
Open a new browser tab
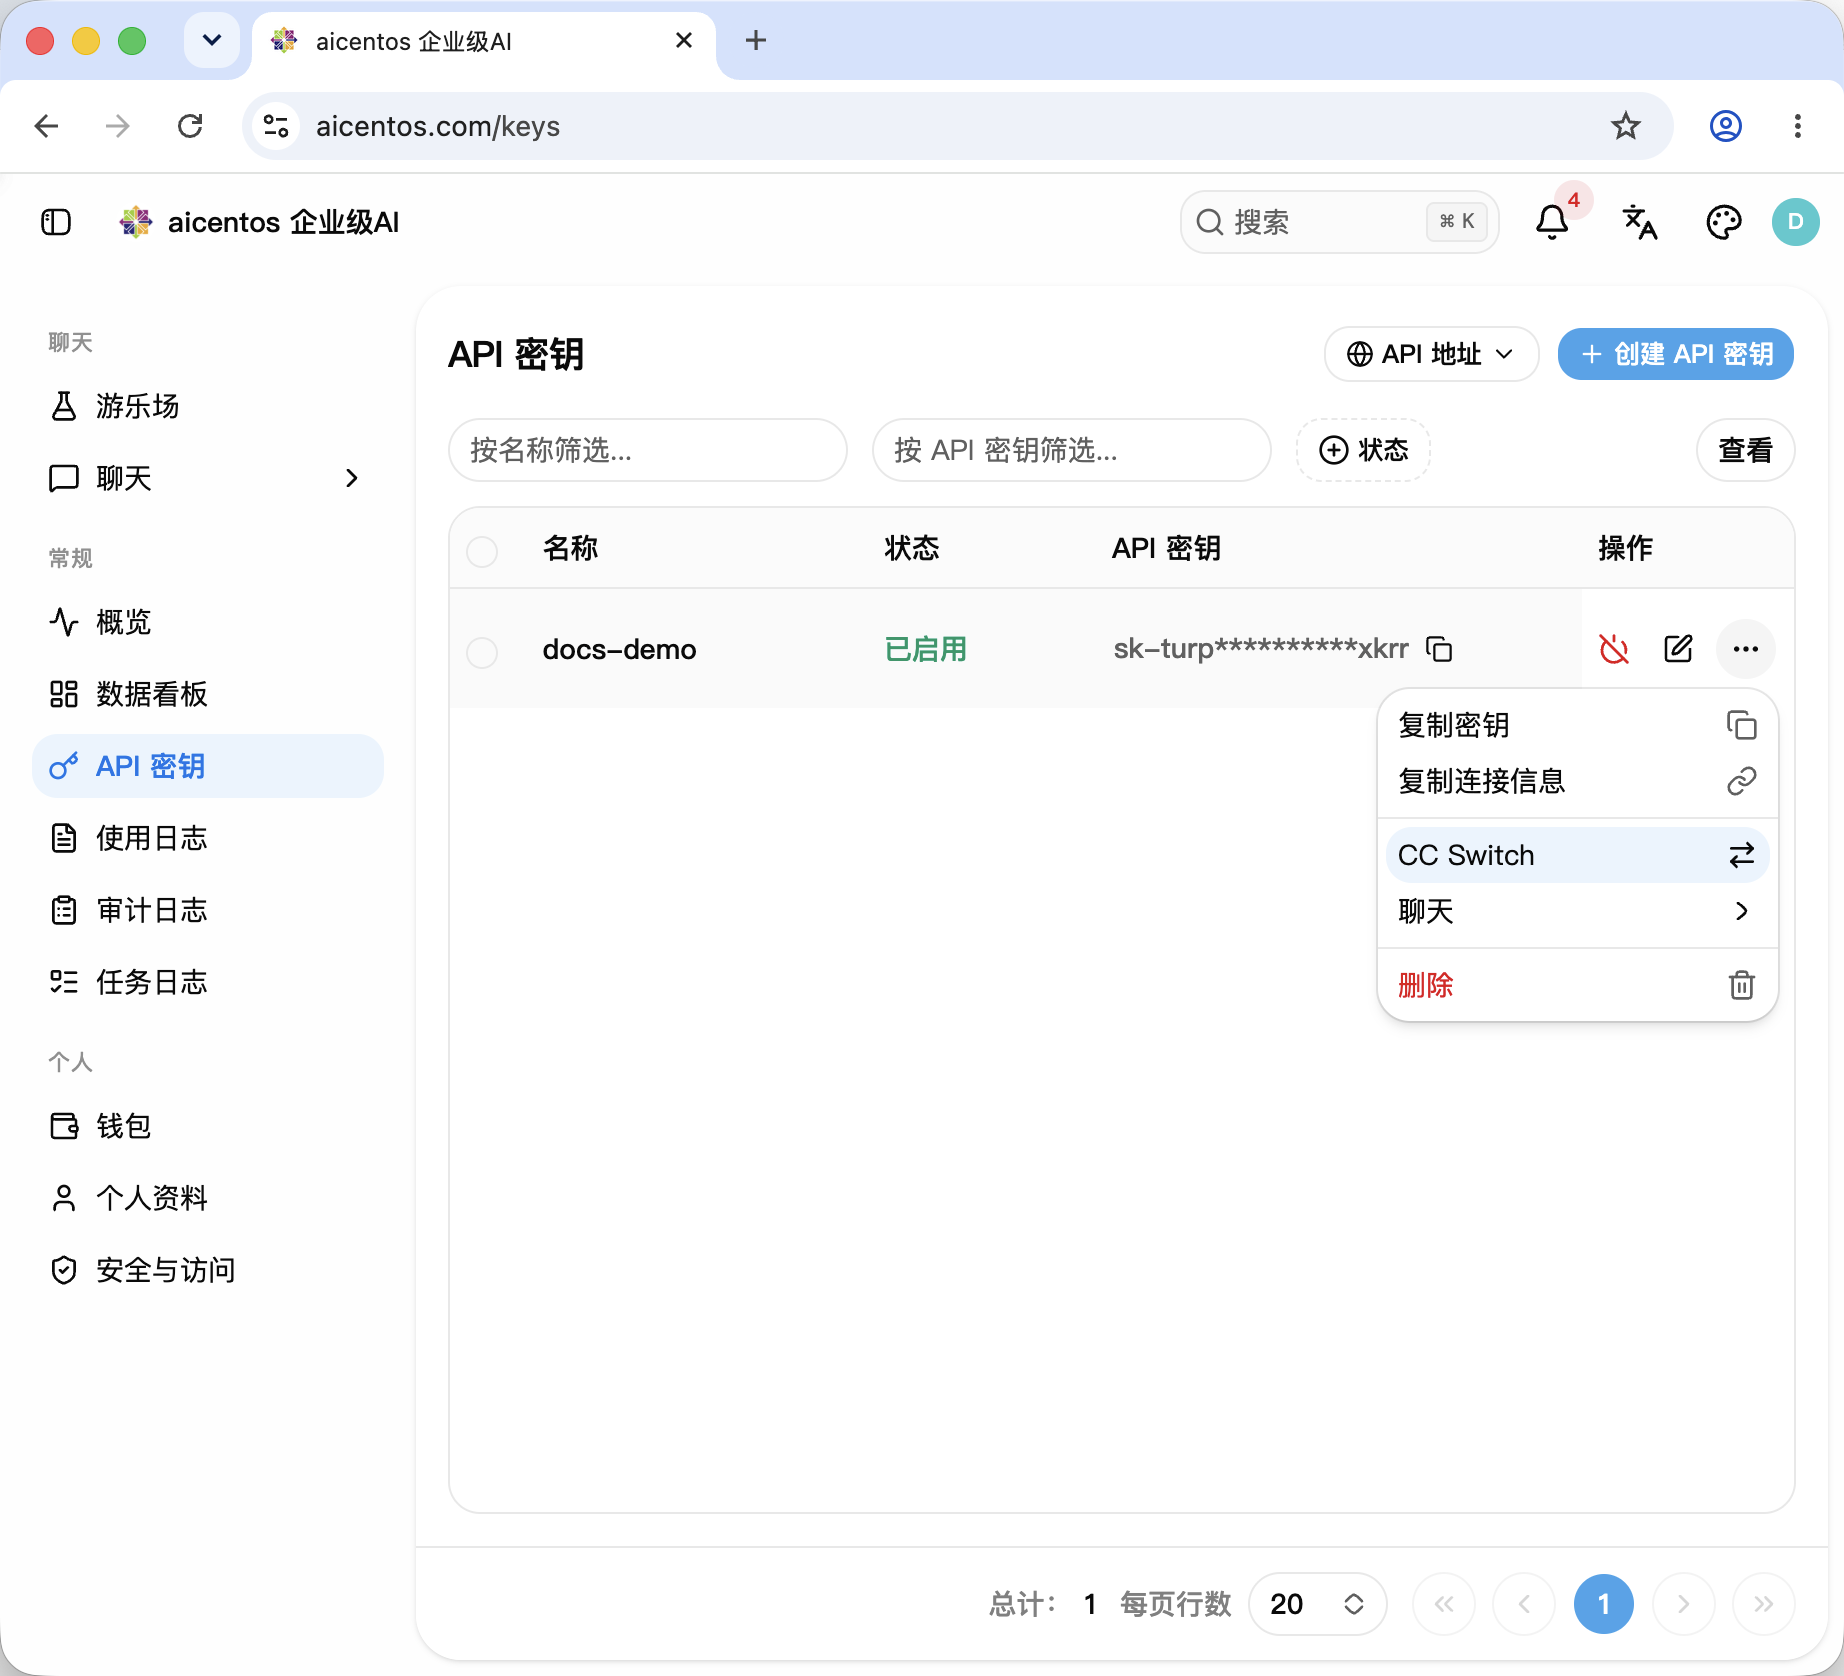click(756, 41)
